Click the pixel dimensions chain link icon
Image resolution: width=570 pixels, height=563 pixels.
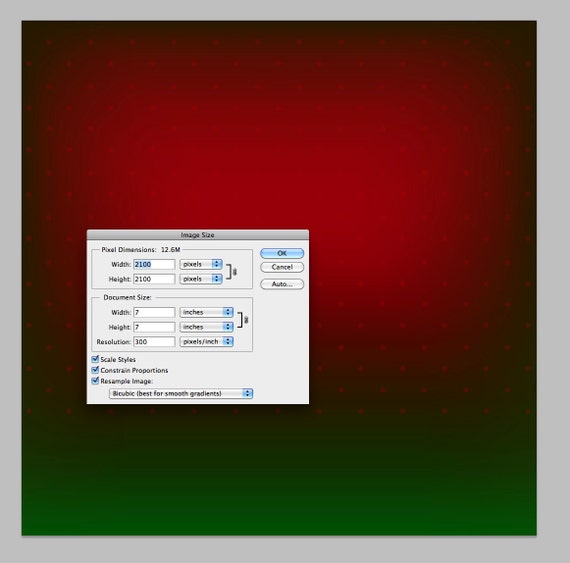[x=235, y=272]
